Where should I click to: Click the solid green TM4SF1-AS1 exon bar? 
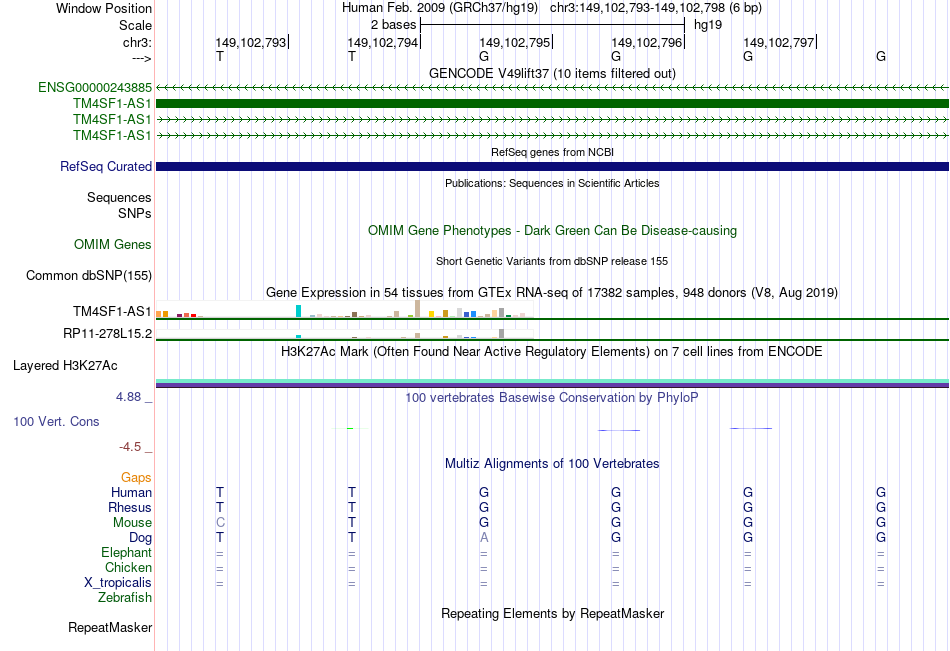coord(552,104)
